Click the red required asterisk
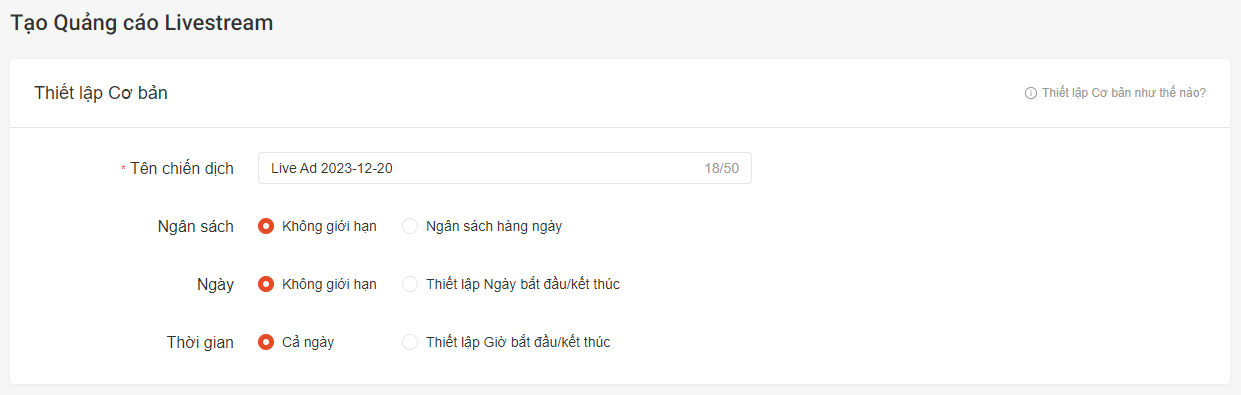Viewport: 1241px width, 395px height. pyautogui.click(x=123, y=170)
